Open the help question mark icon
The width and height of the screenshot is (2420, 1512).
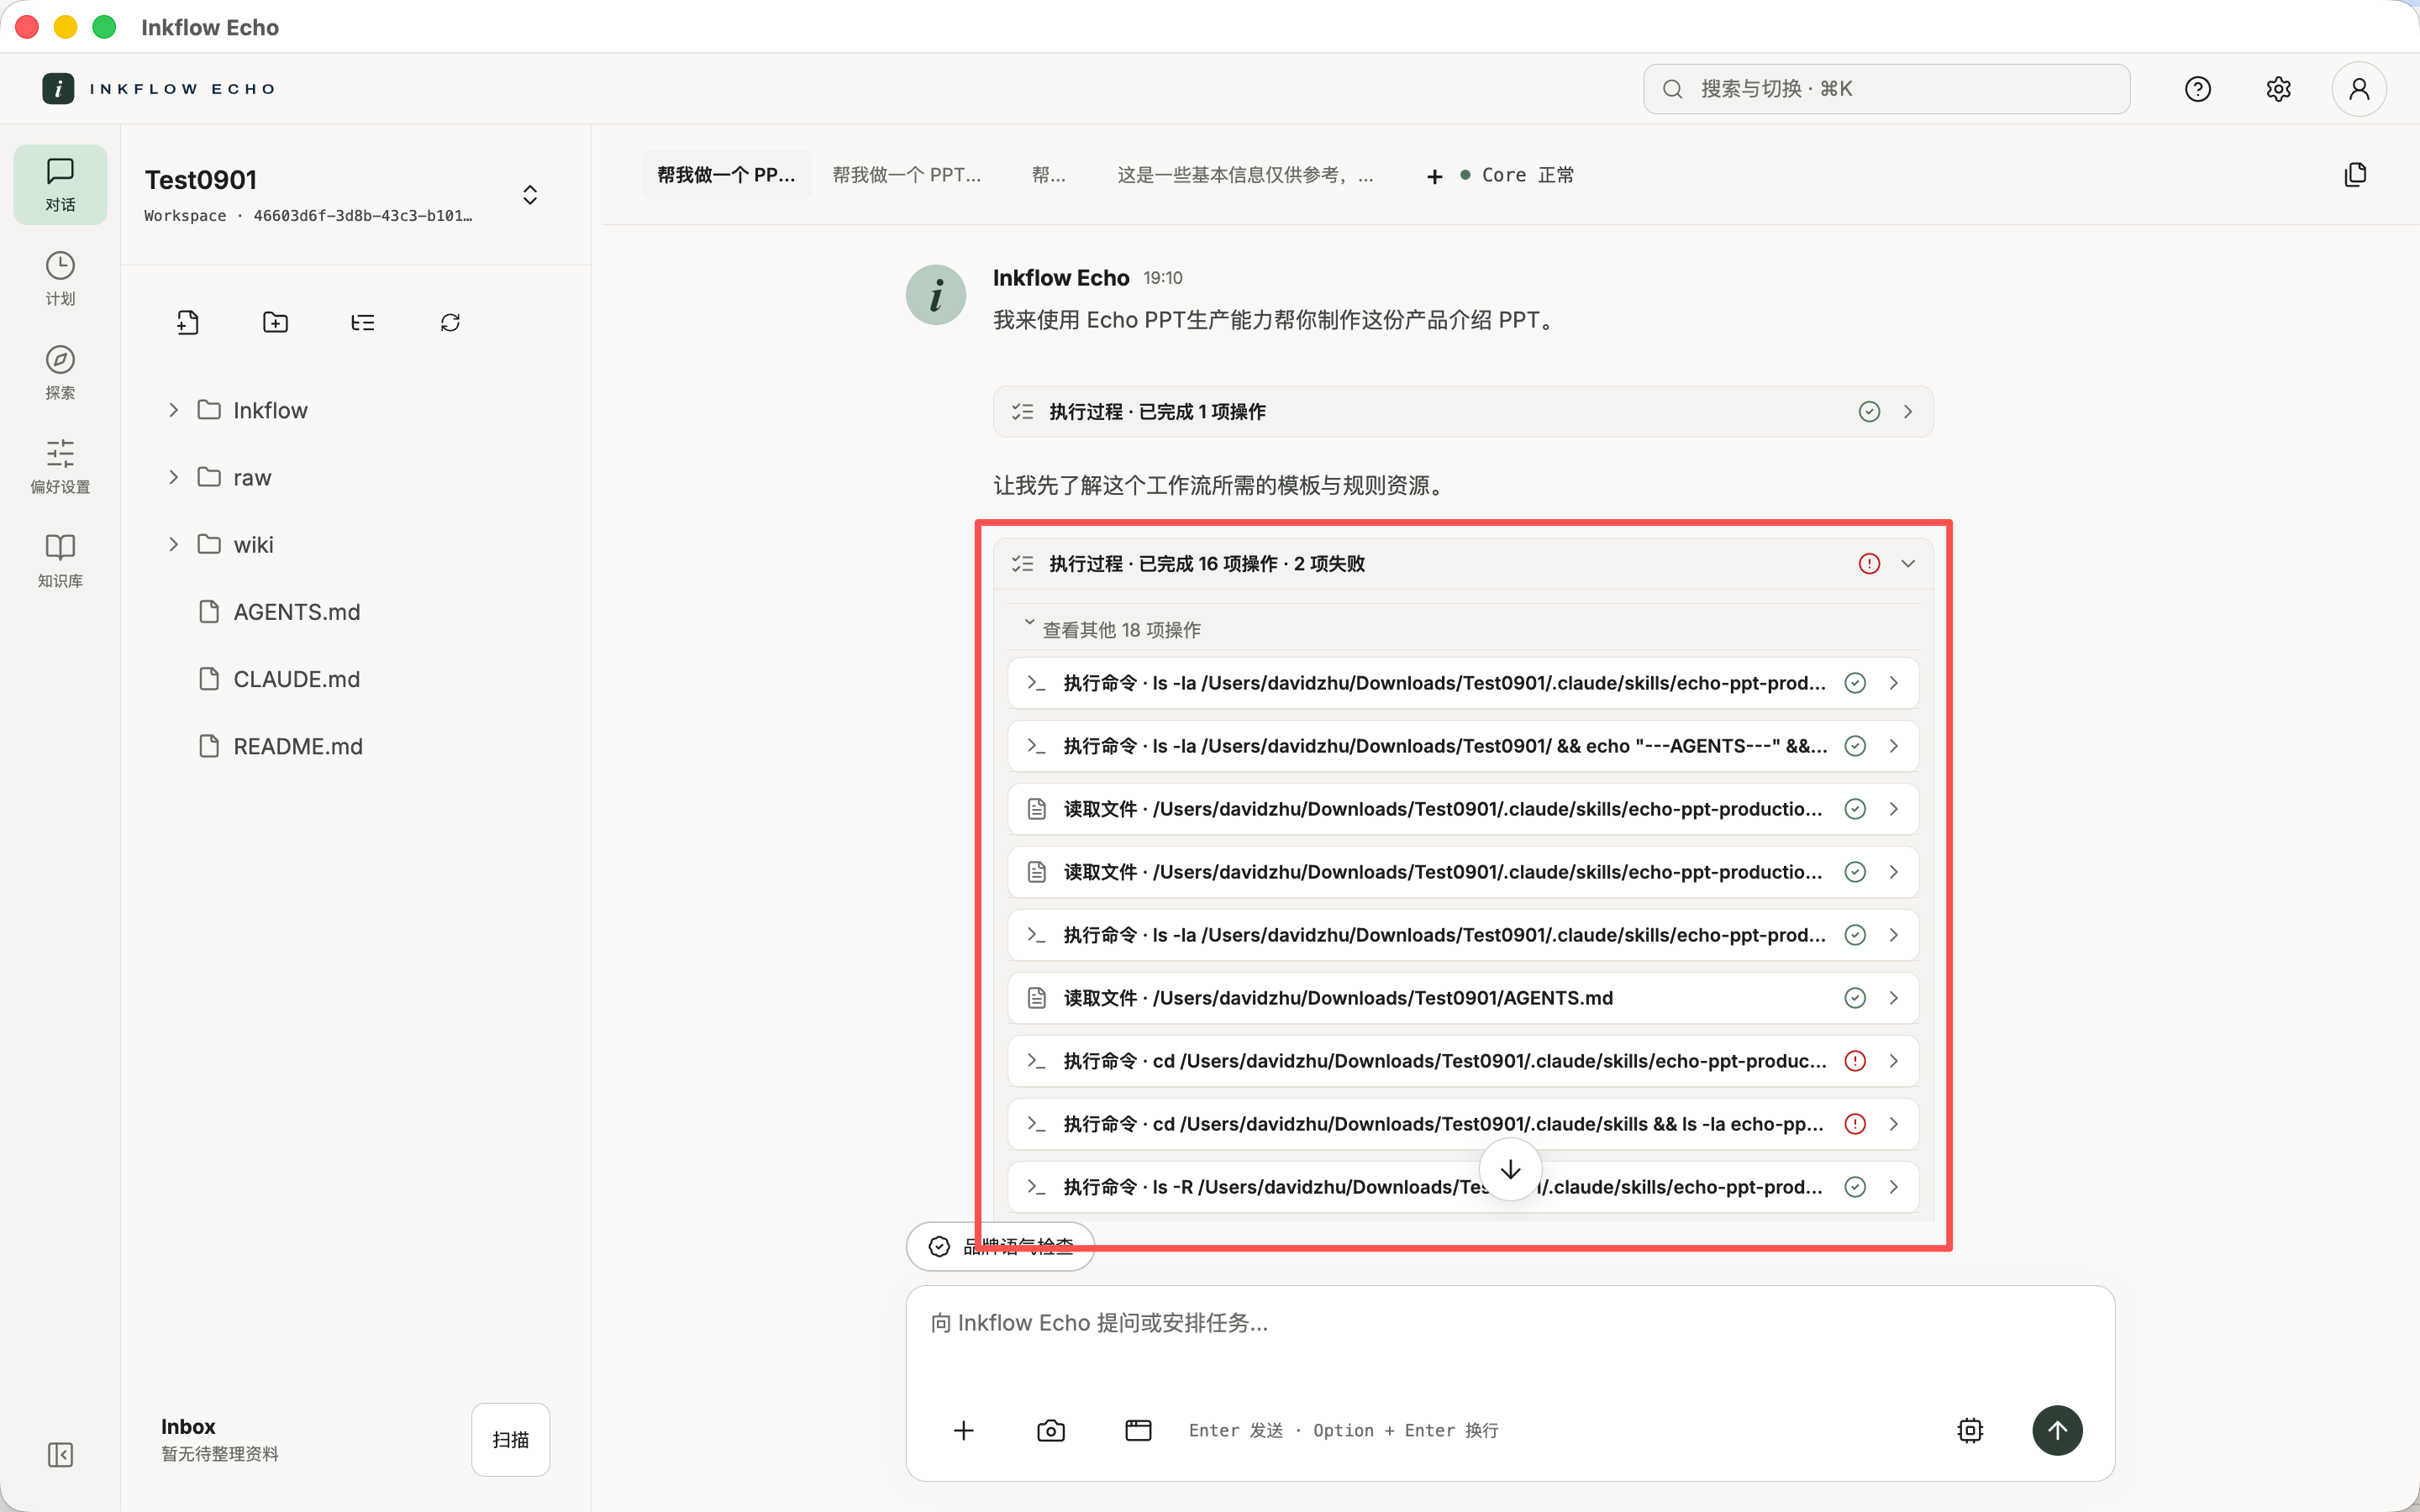coord(2198,89)
